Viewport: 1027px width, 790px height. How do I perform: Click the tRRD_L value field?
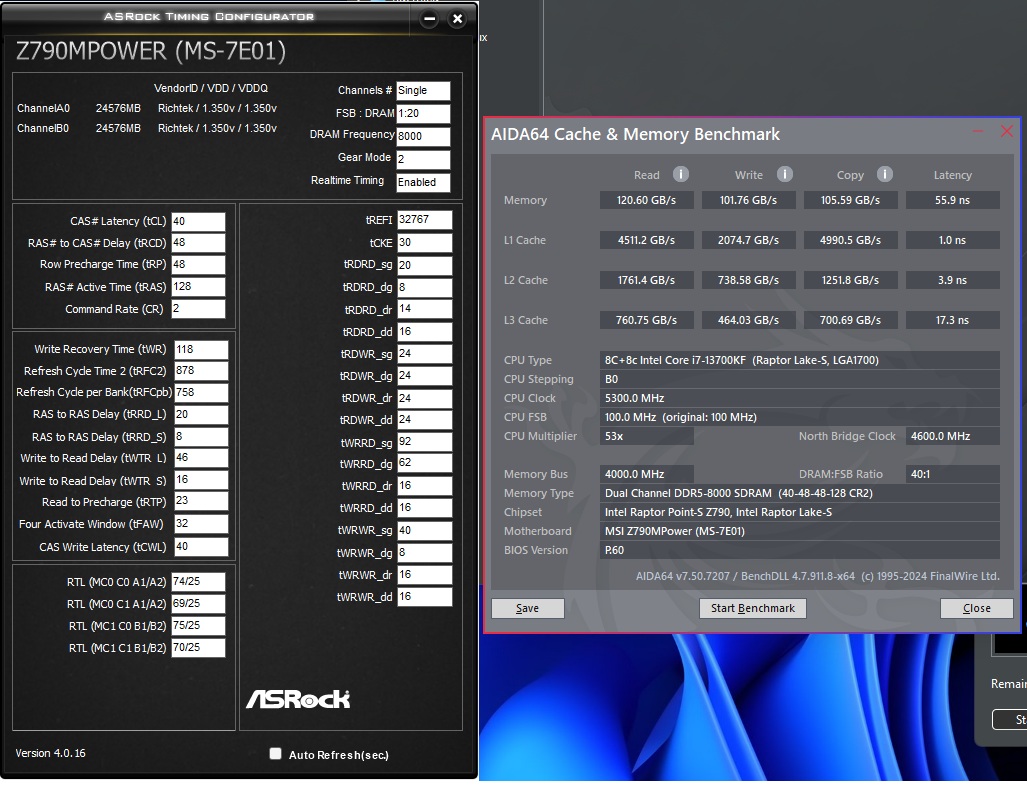coord(201,415)
